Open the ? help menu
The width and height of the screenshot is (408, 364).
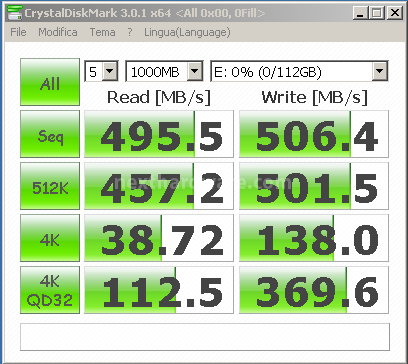[x=130, y=32]
